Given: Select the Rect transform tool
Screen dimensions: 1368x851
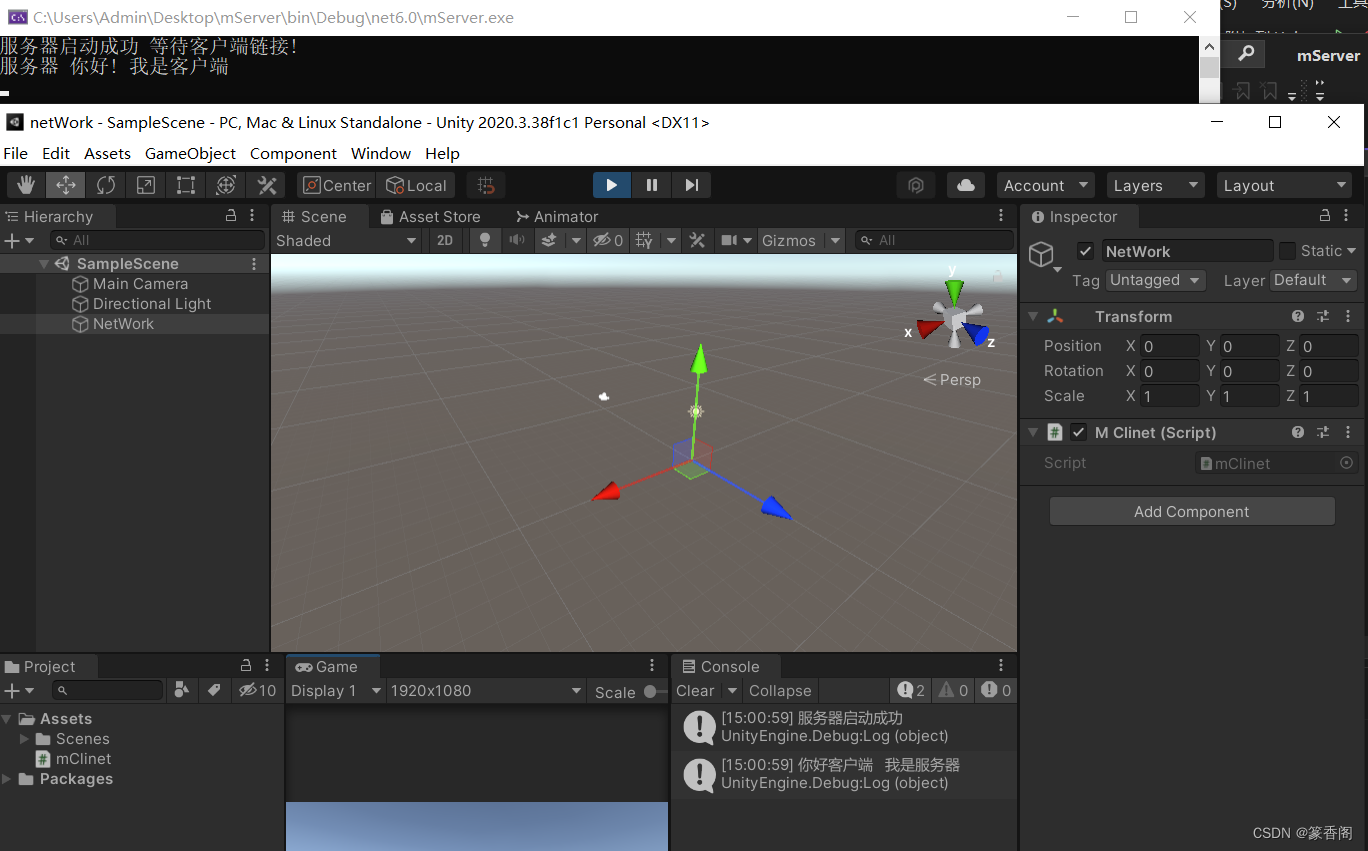Looking at the screenshot, I should point(185,185).
